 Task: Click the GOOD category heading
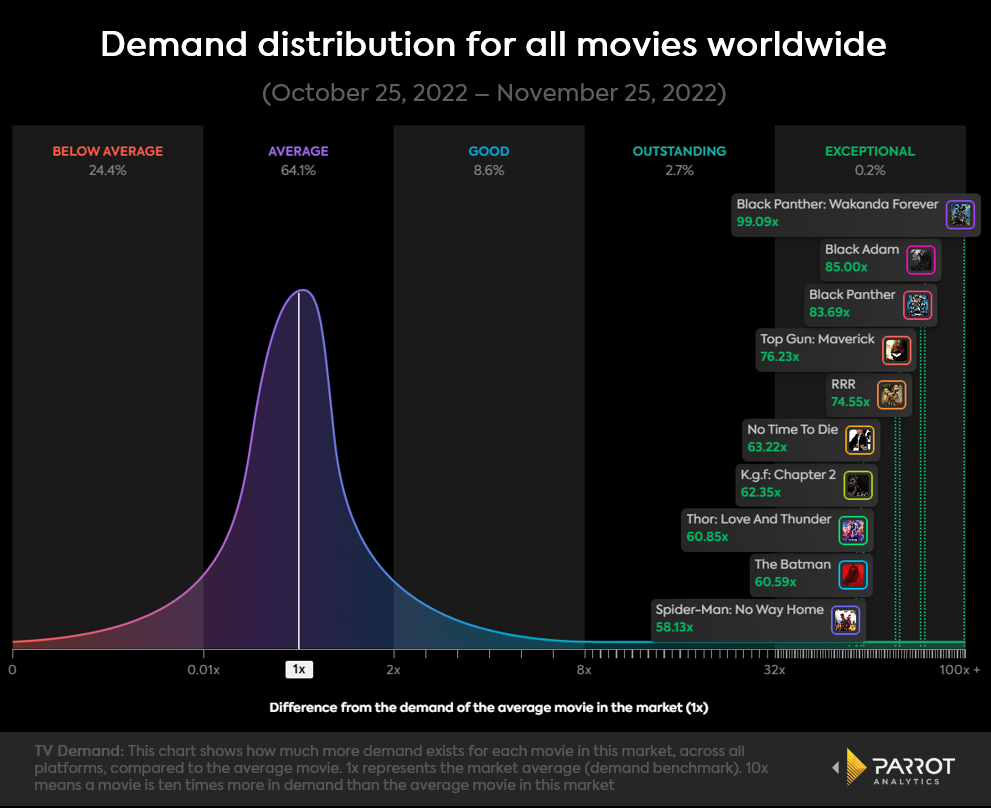(489, 151)
